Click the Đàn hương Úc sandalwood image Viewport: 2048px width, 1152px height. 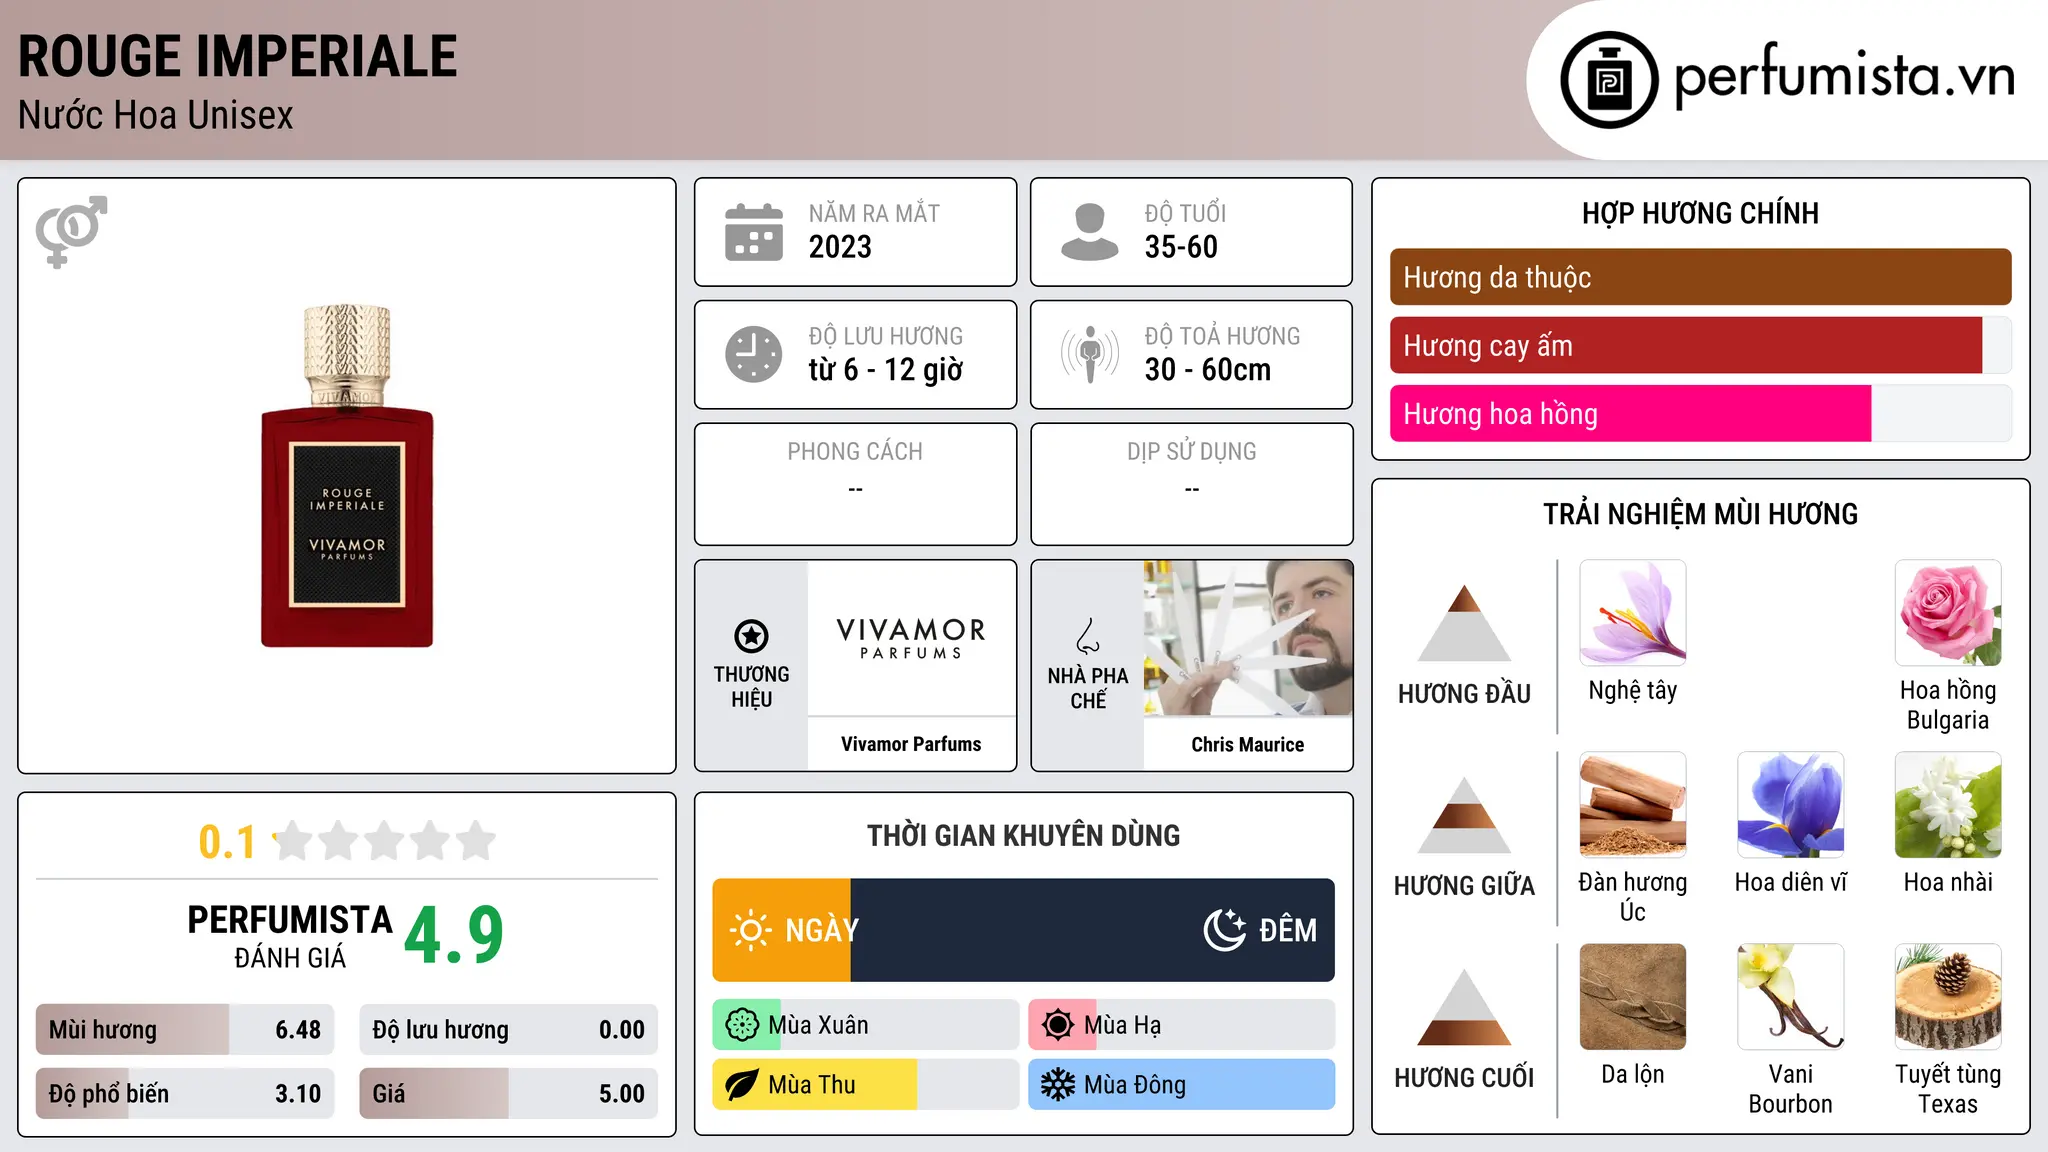pyautogui.click(x=1633, y=805)
